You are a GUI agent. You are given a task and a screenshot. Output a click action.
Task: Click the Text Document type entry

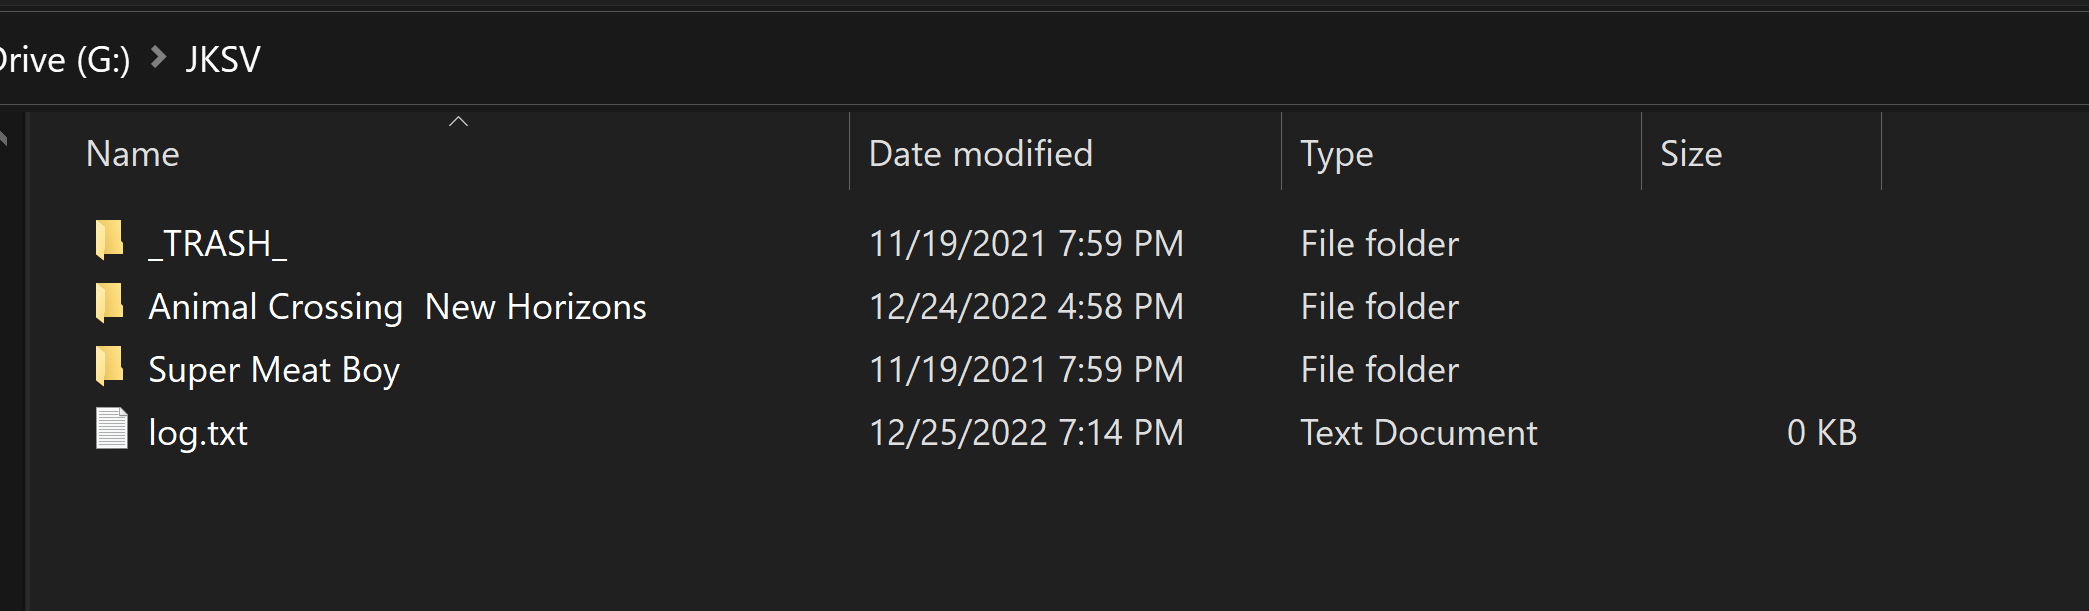[x=1418, y=433]
